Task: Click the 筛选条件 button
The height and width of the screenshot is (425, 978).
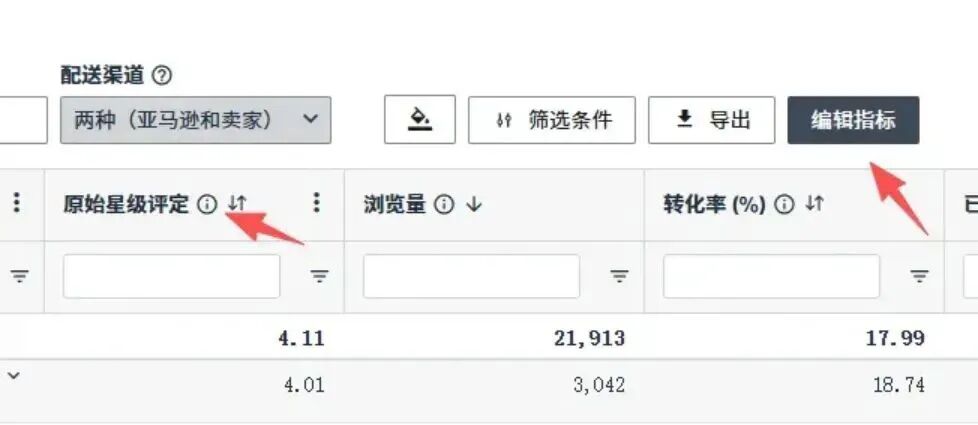Action: coord(552,120)
